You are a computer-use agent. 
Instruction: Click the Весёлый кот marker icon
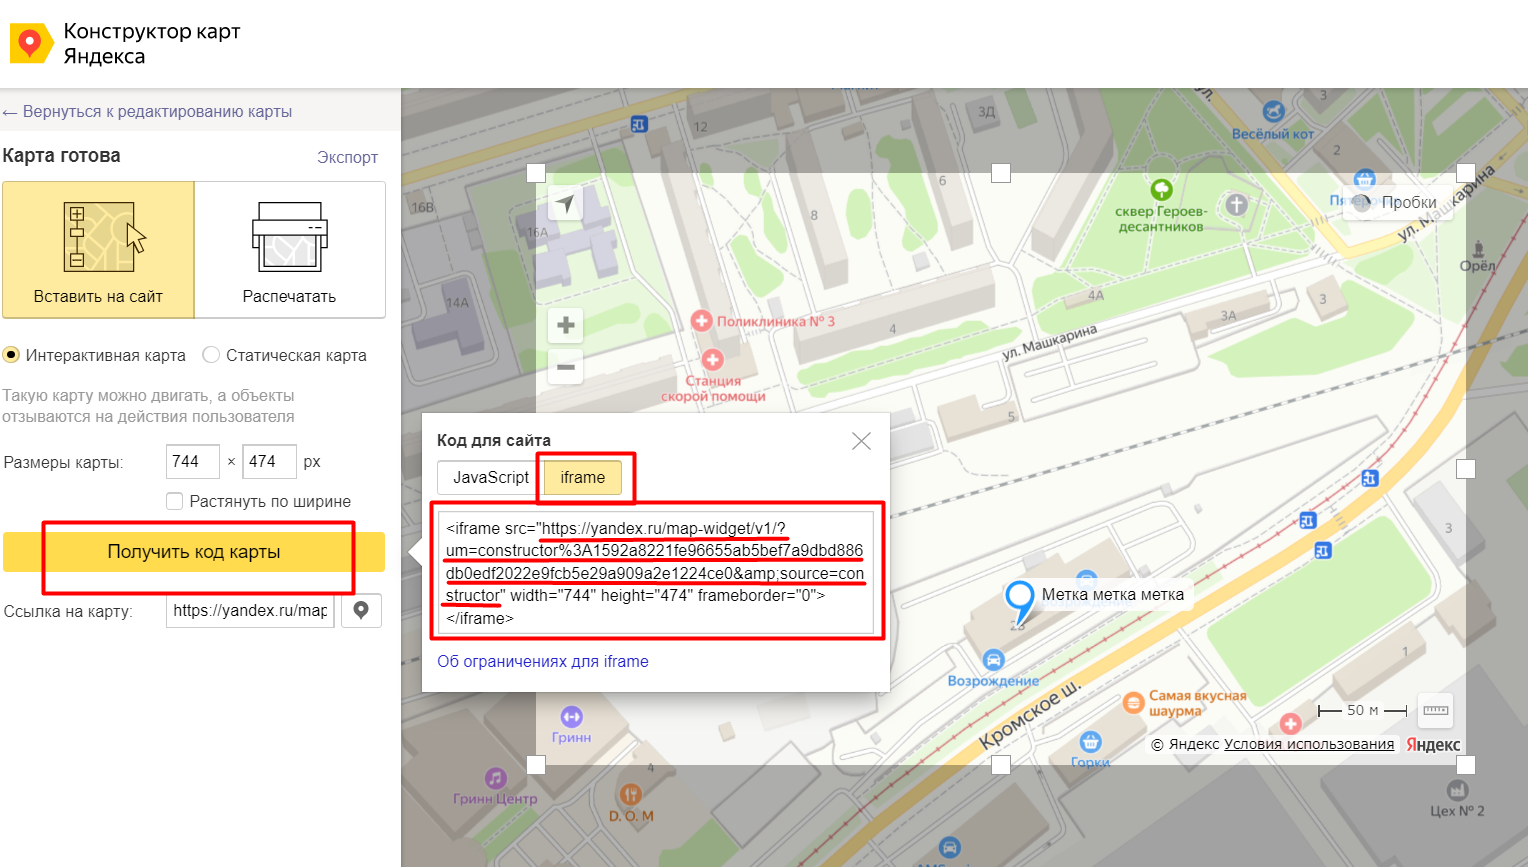[1273, 111]
